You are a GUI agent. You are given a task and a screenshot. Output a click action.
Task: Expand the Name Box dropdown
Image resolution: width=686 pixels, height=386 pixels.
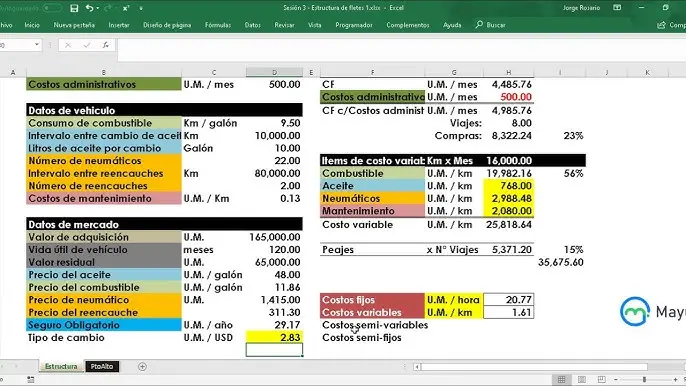37,45
